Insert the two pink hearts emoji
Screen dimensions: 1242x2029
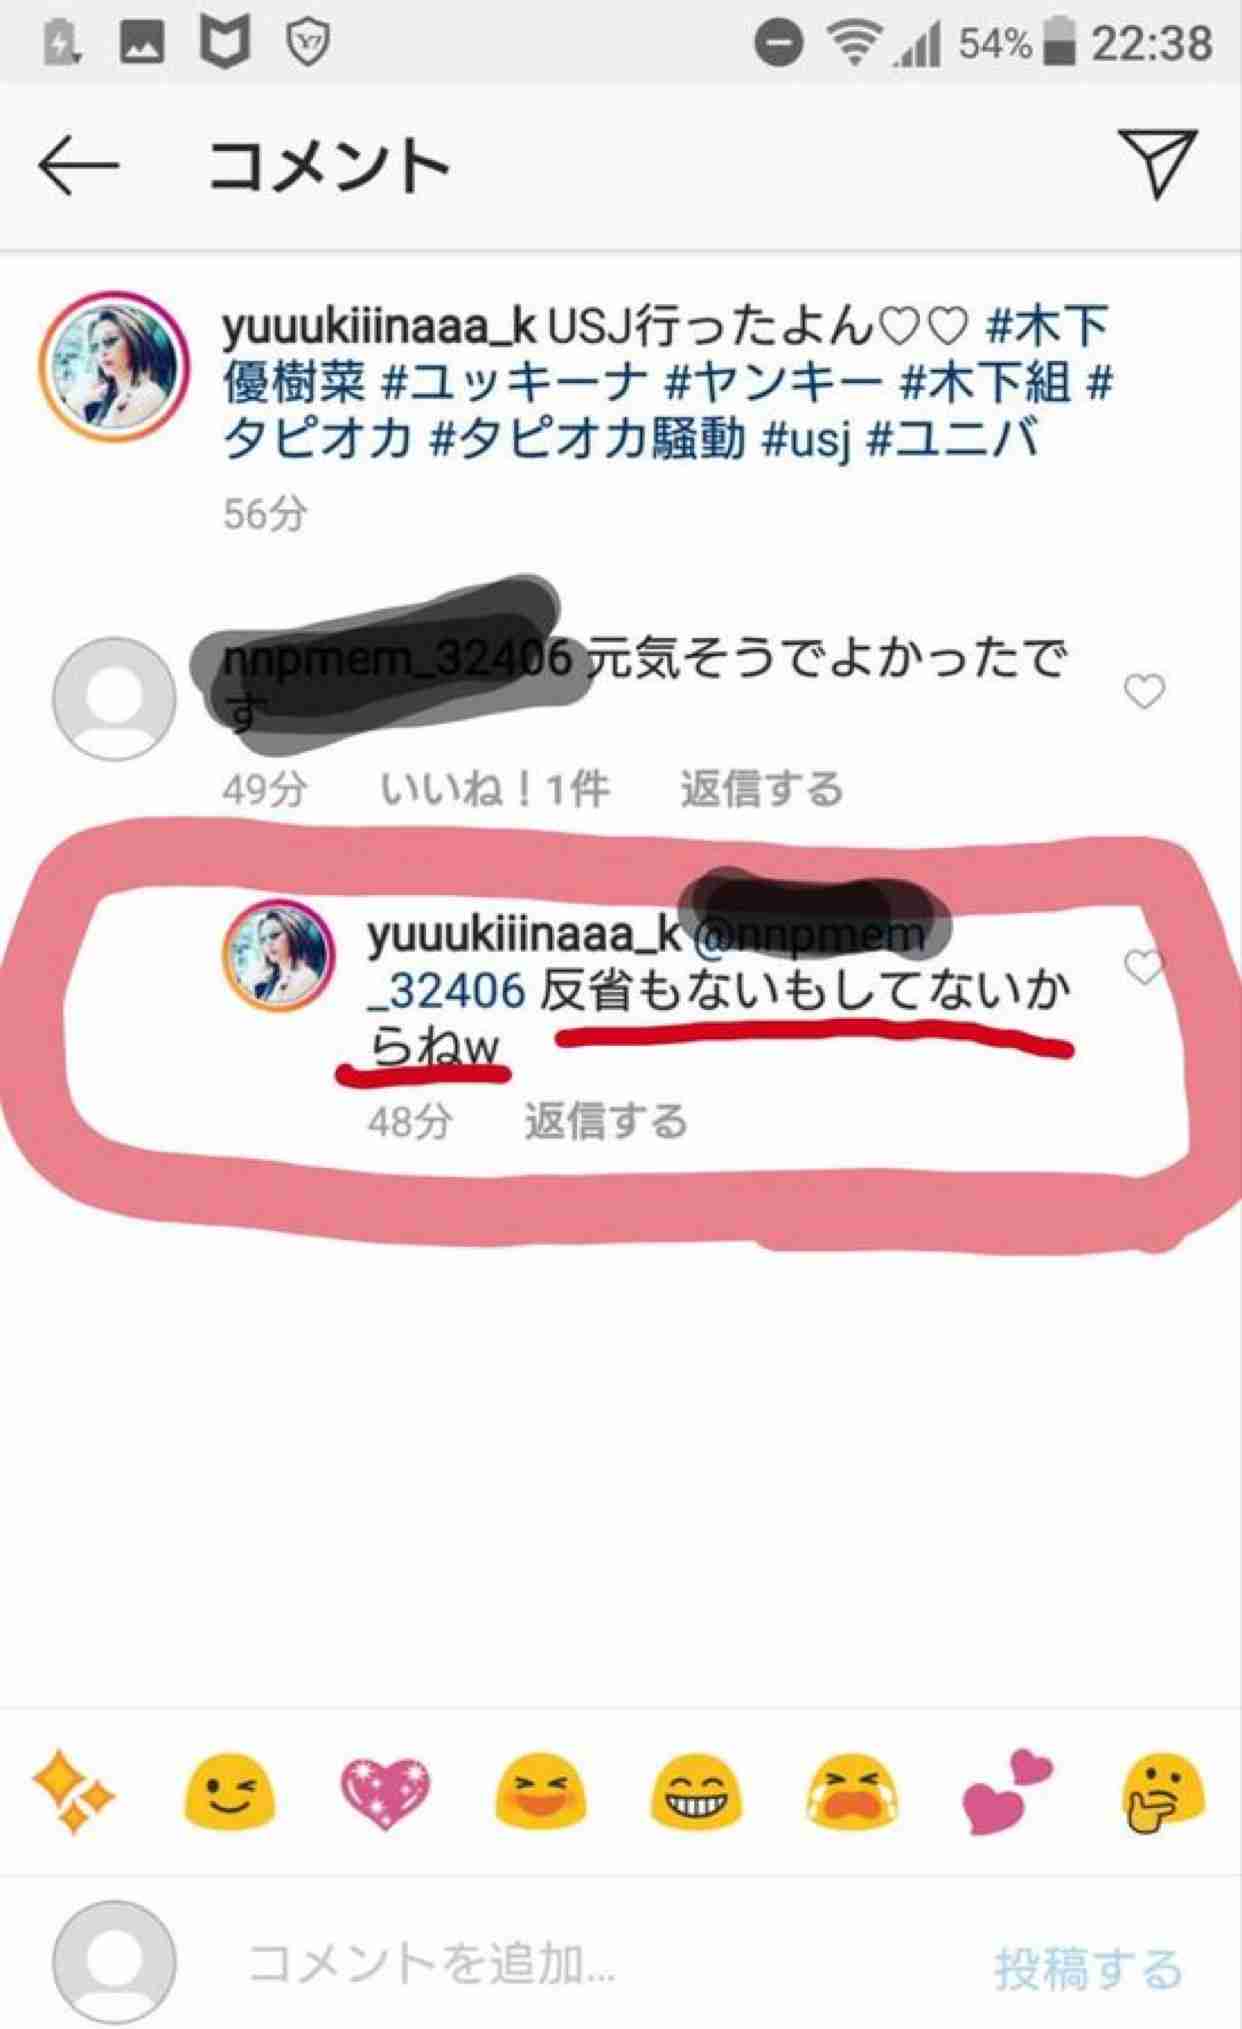(1007, 1792)
